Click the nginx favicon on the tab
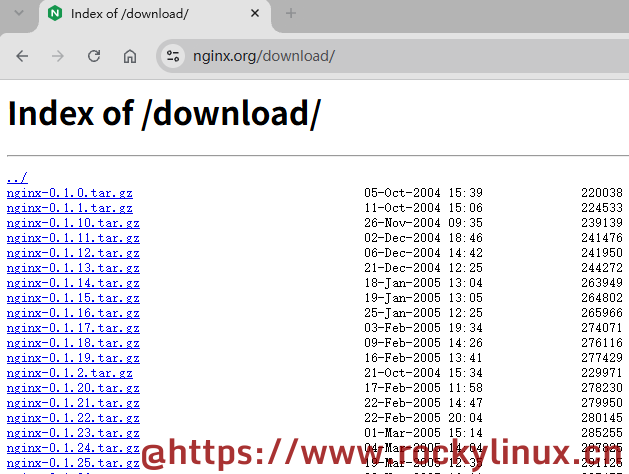 pyautogui.click(x=55, y=13)
